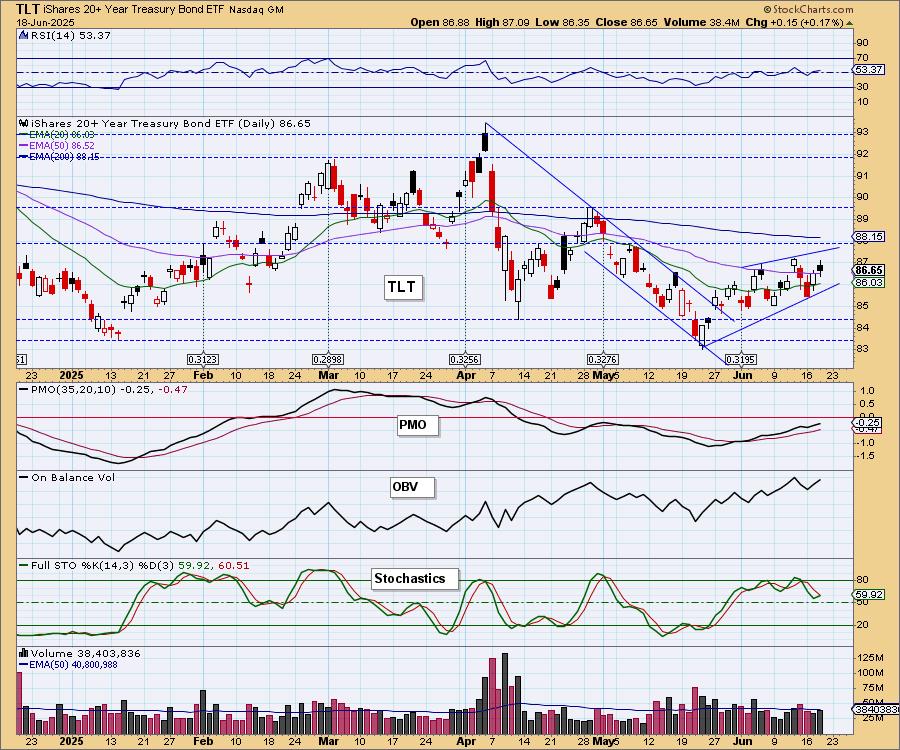
Task: Click the RSI(14) indicator icon
Action: pos(24,36)
